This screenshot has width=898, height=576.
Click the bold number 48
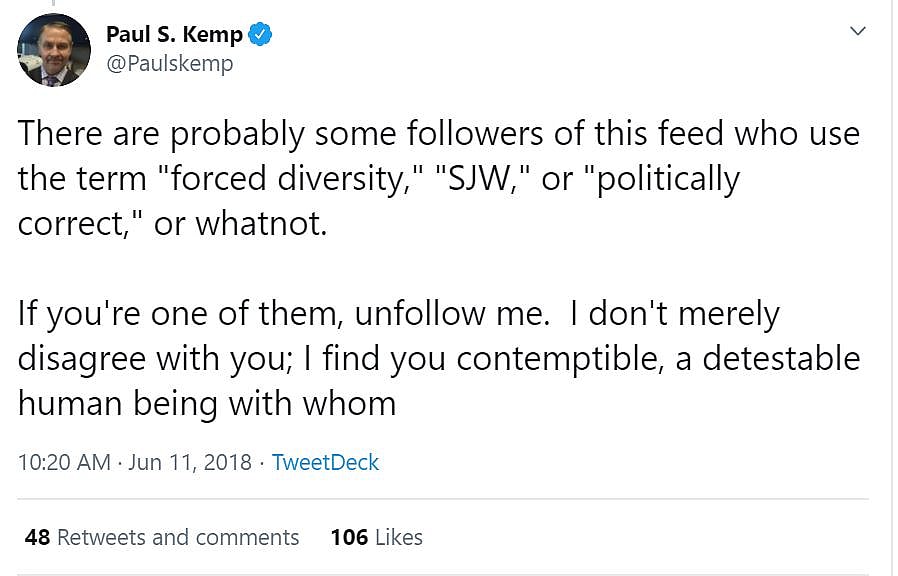(x=38, y=537)
